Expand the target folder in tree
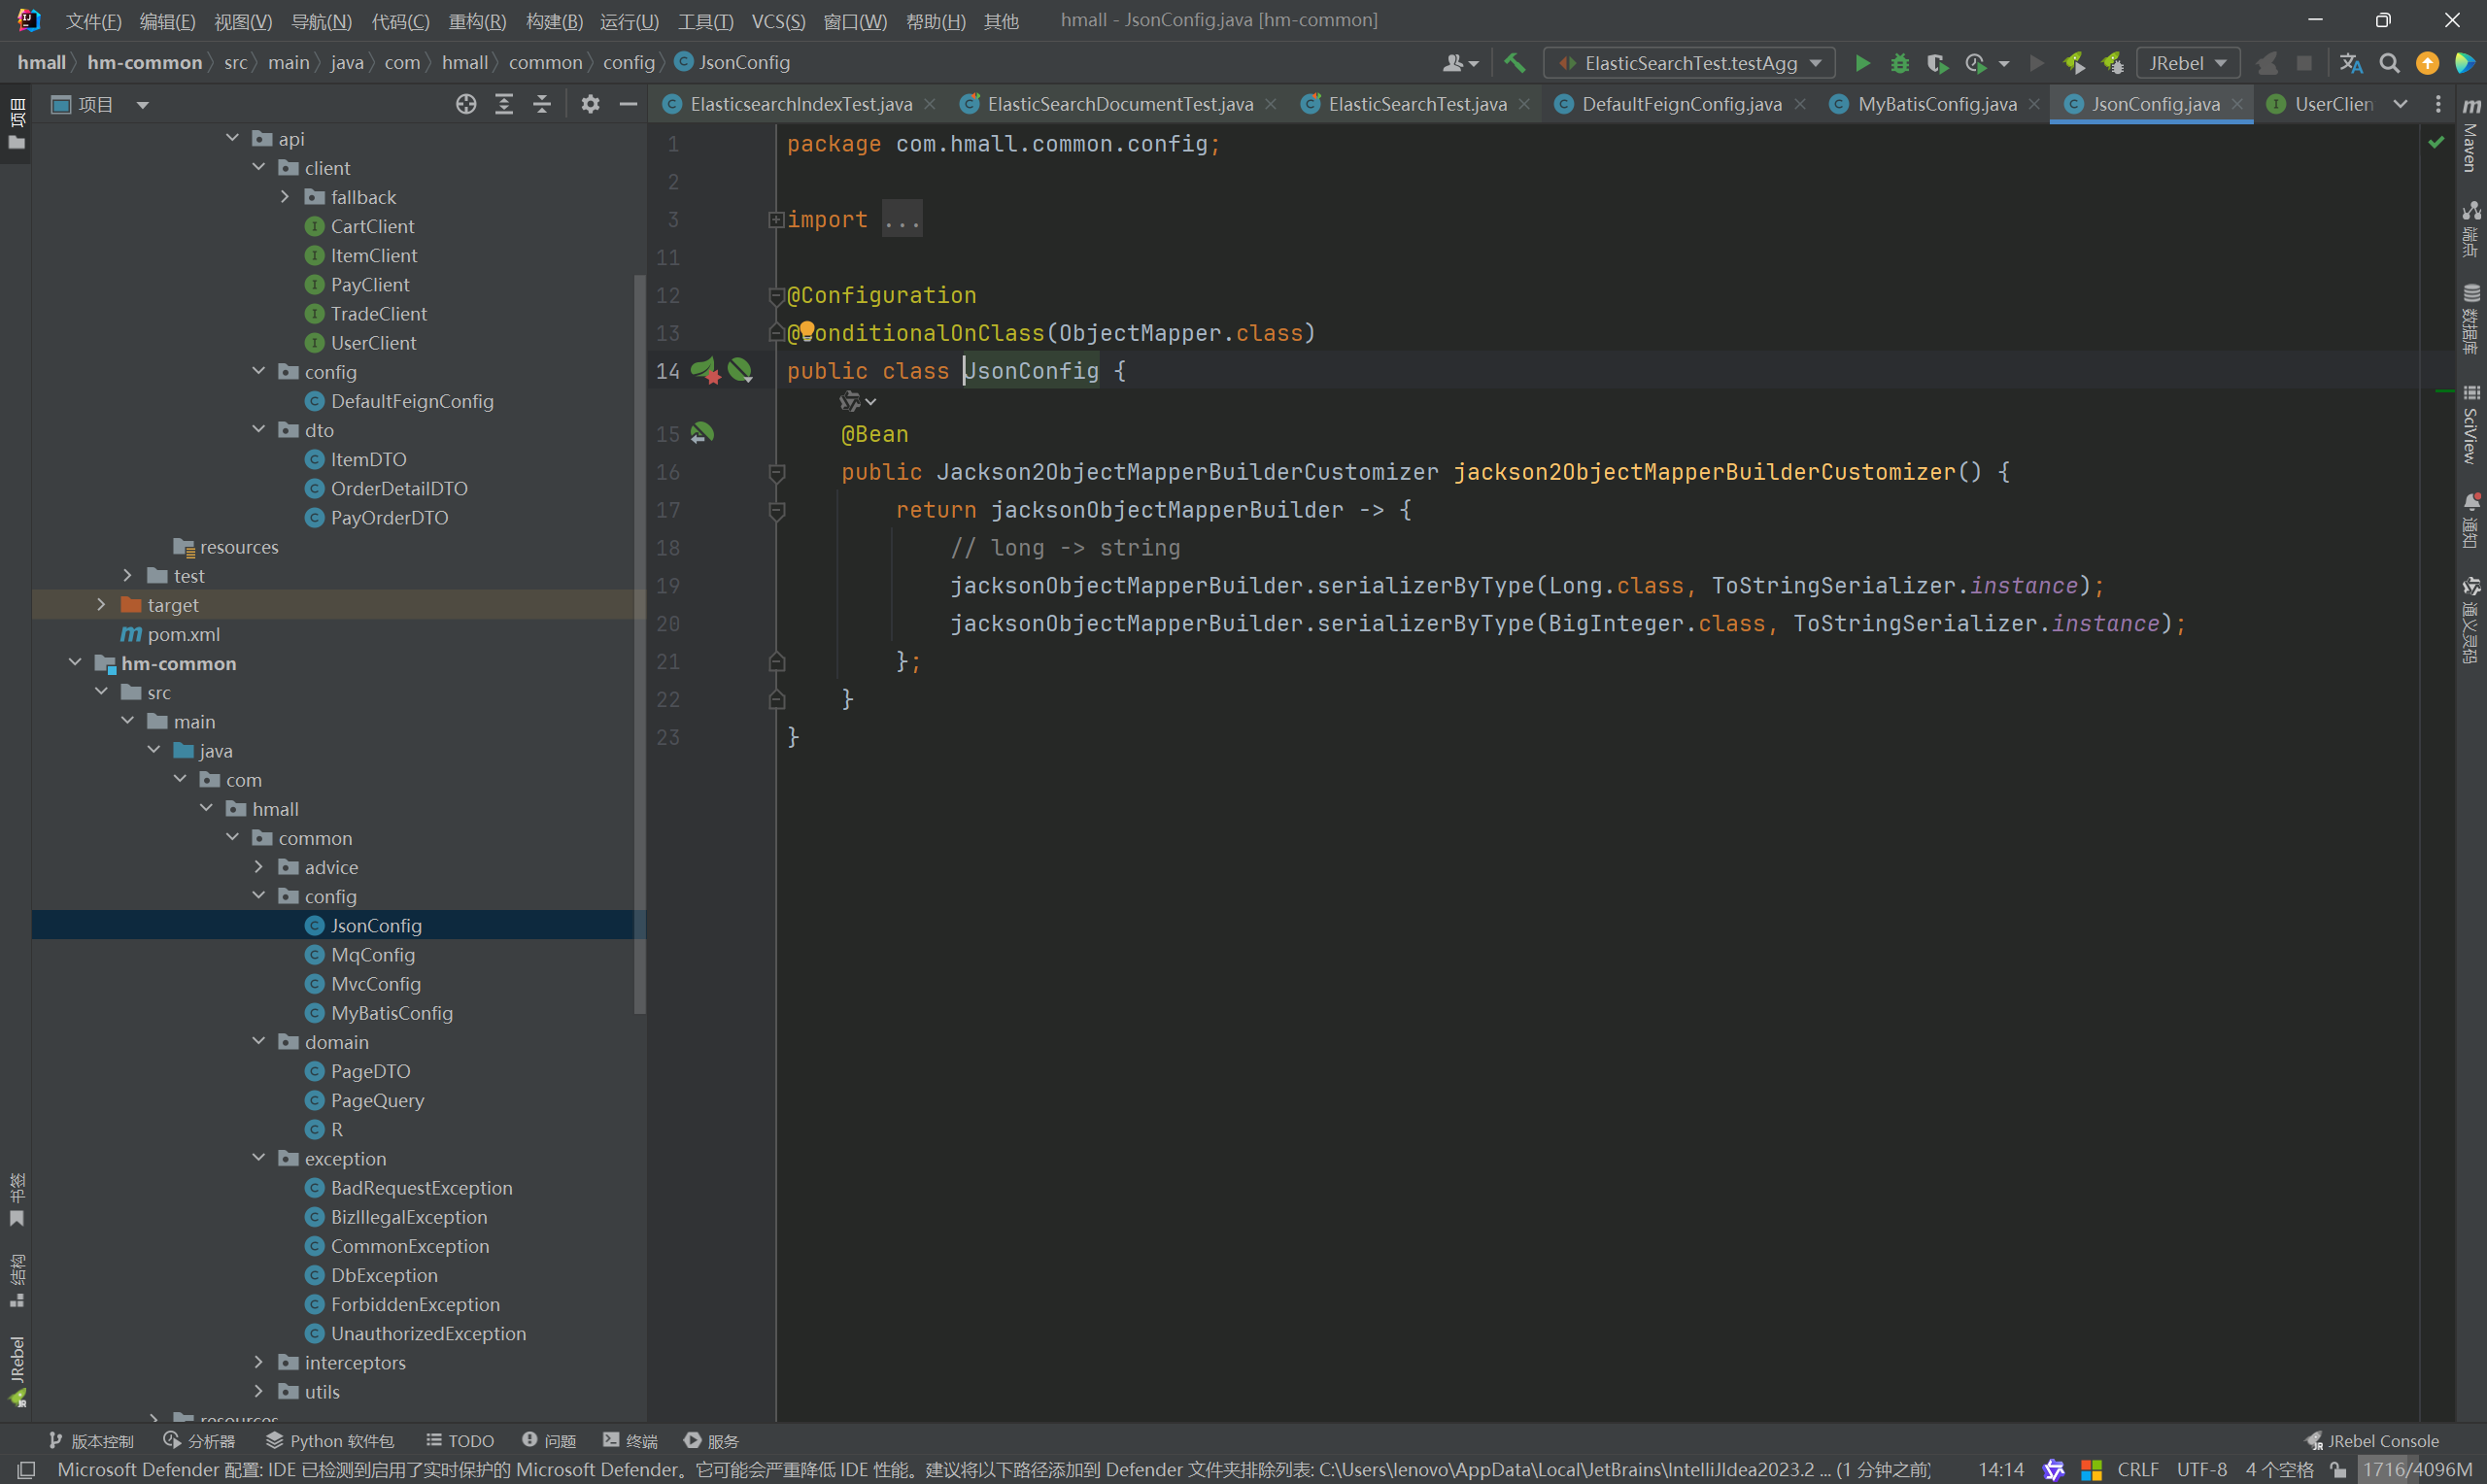The image size is (2487, 1484). pos(101,604)
